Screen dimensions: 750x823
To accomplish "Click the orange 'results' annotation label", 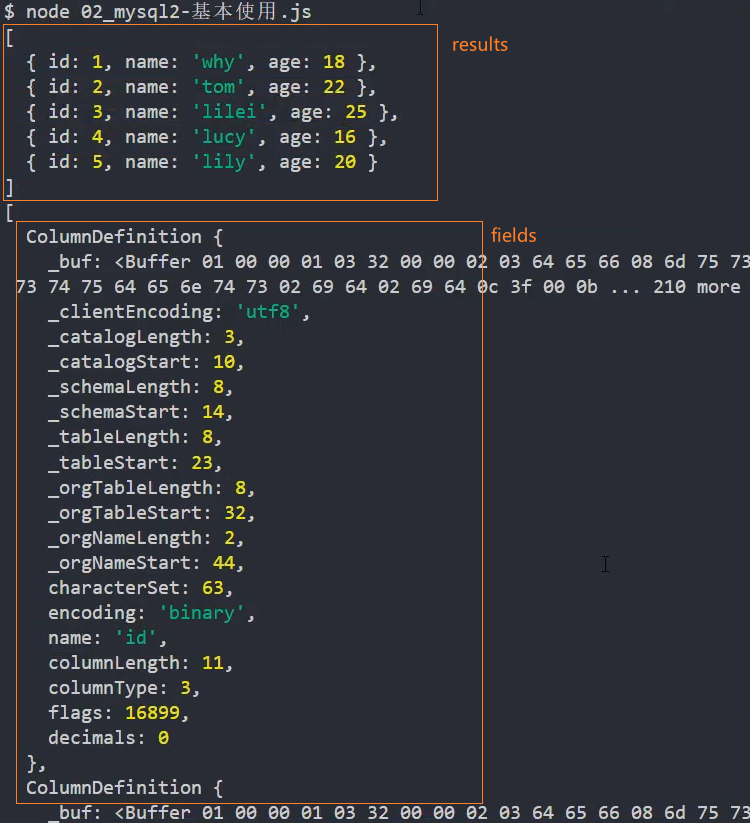I will tap(480, 45).
